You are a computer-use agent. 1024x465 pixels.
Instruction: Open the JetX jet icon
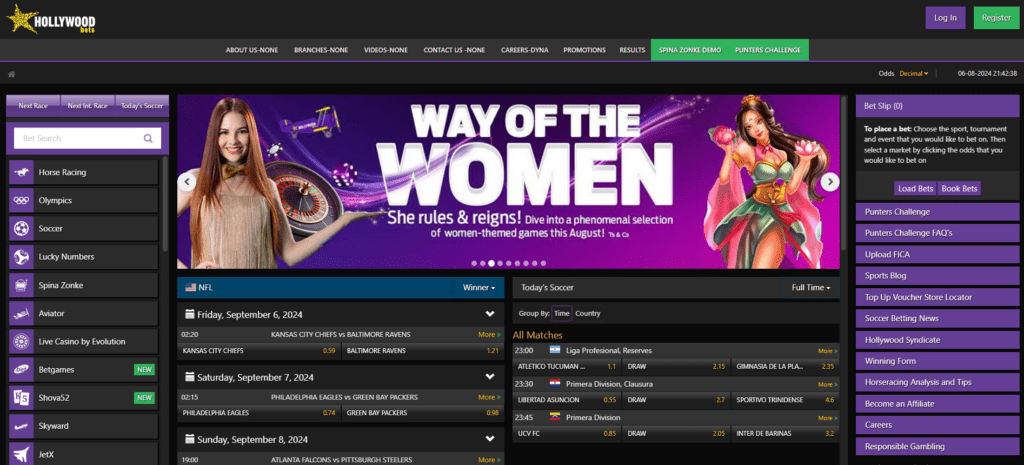point(22,454)
